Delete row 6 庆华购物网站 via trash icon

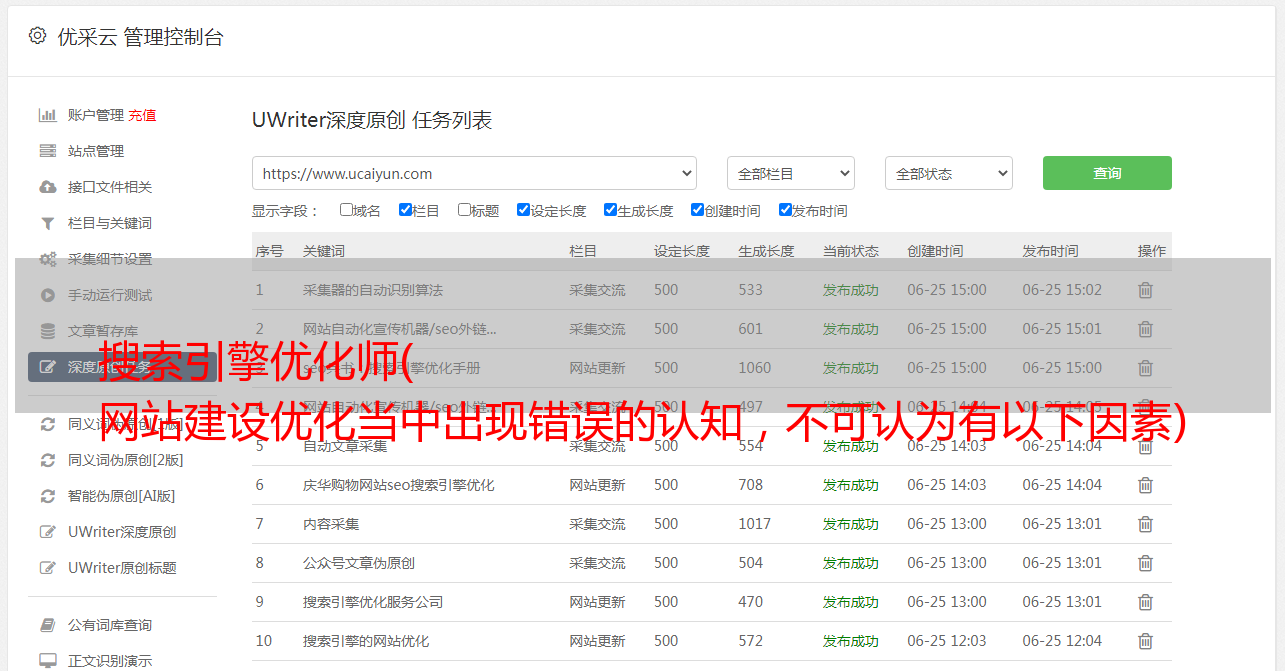coord(1145,485)
